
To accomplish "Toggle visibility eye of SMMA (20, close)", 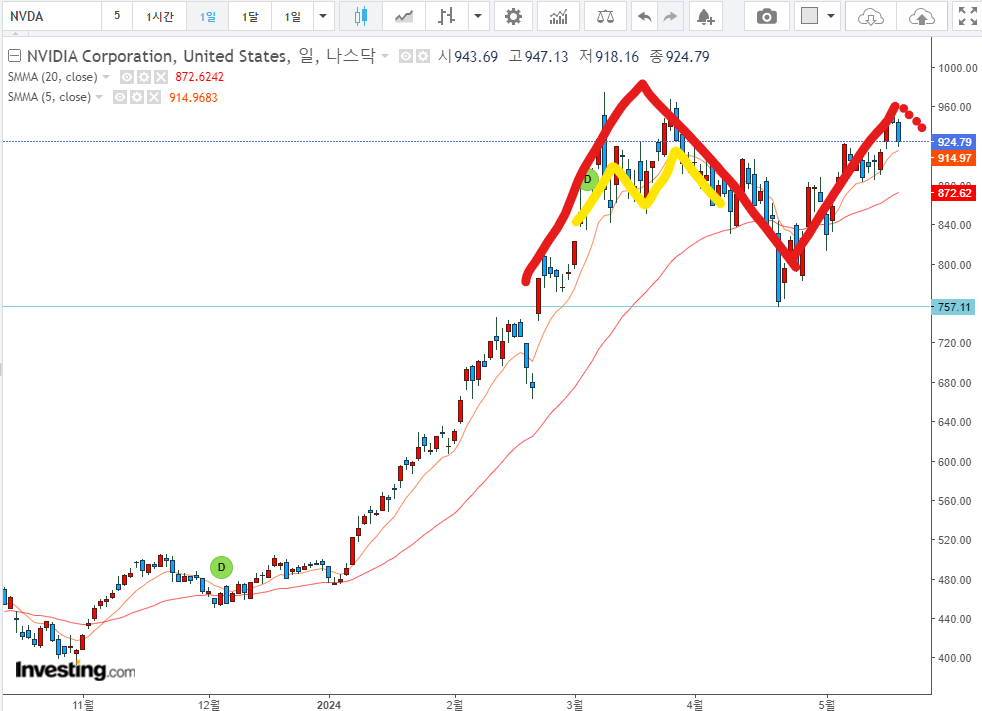I will pos(127,77).
